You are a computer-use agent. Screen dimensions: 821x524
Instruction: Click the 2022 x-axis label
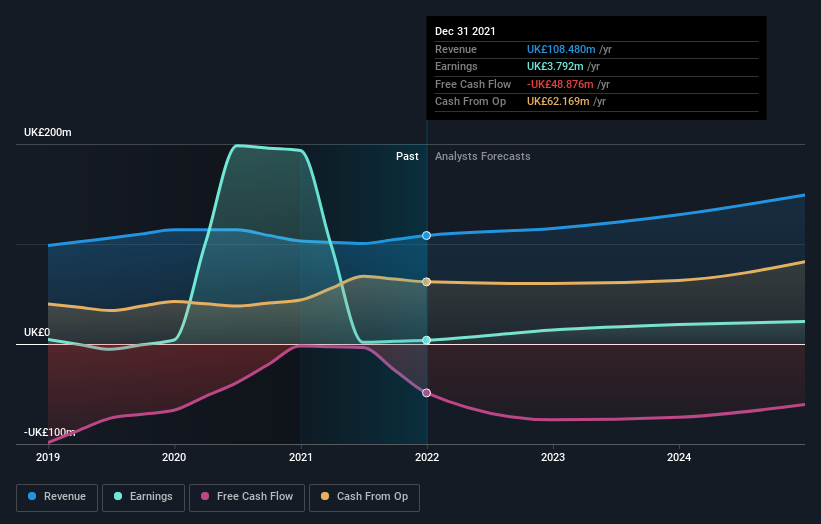(x=427, y=457)
